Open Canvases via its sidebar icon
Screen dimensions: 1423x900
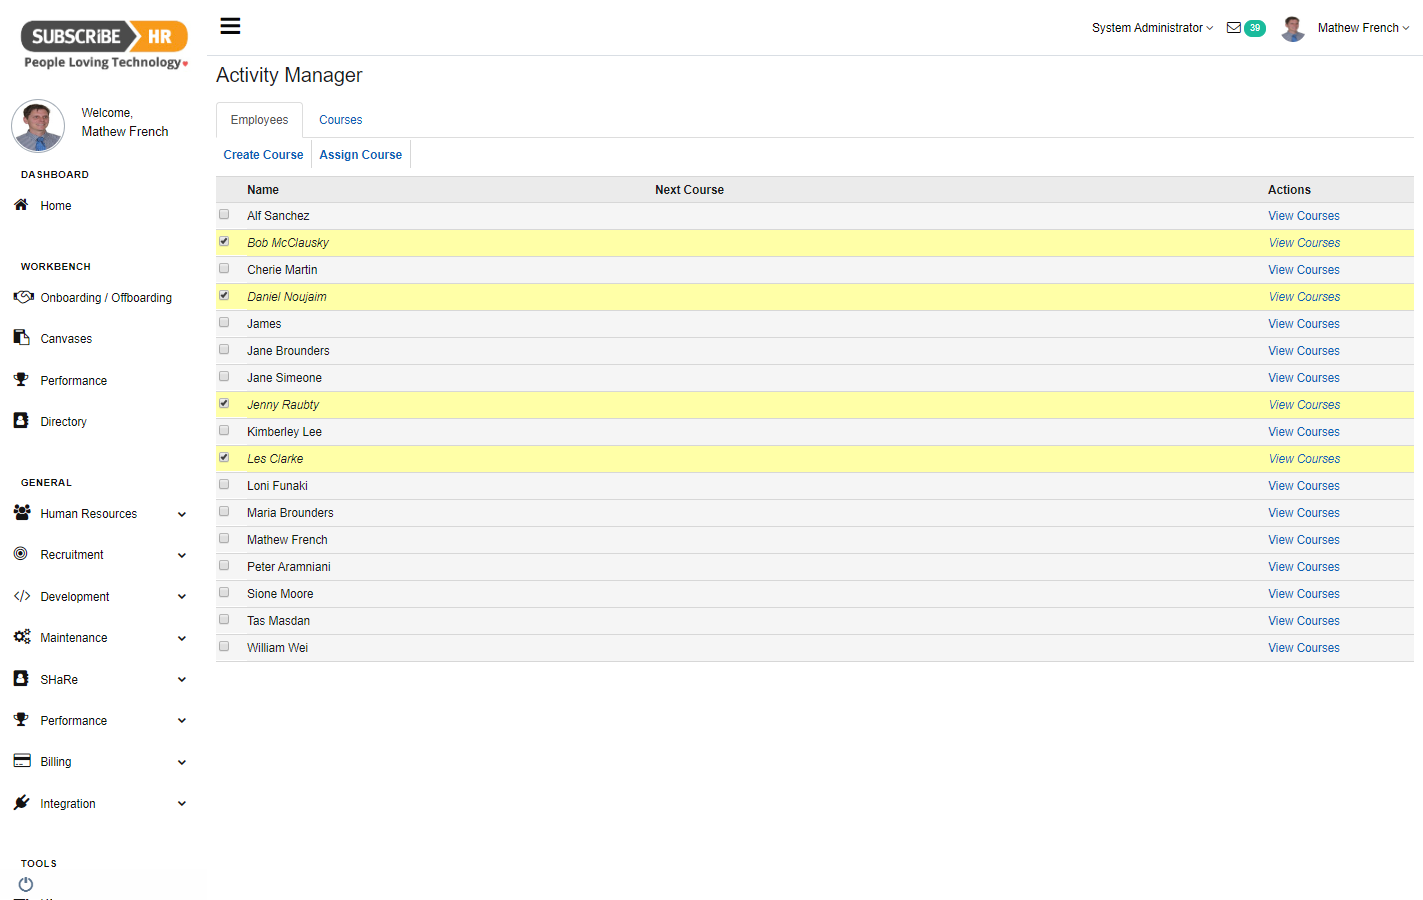(21, 338)
